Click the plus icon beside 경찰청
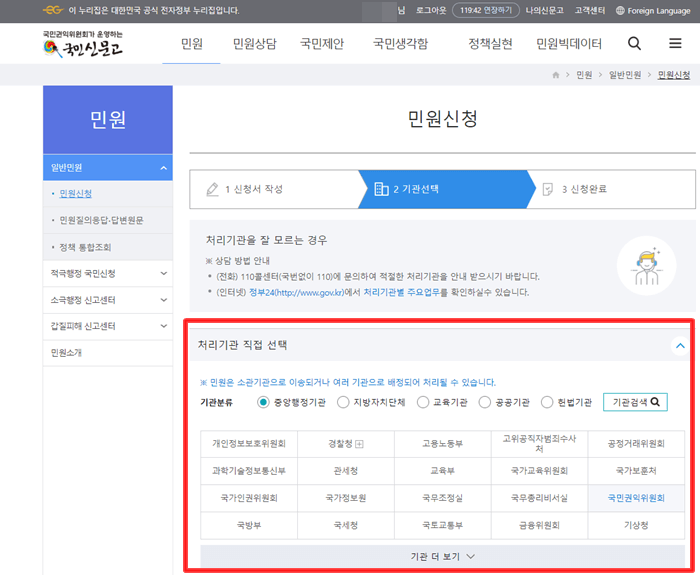The width and height of the screenshot is (700, 575). (x=359, y=444)
